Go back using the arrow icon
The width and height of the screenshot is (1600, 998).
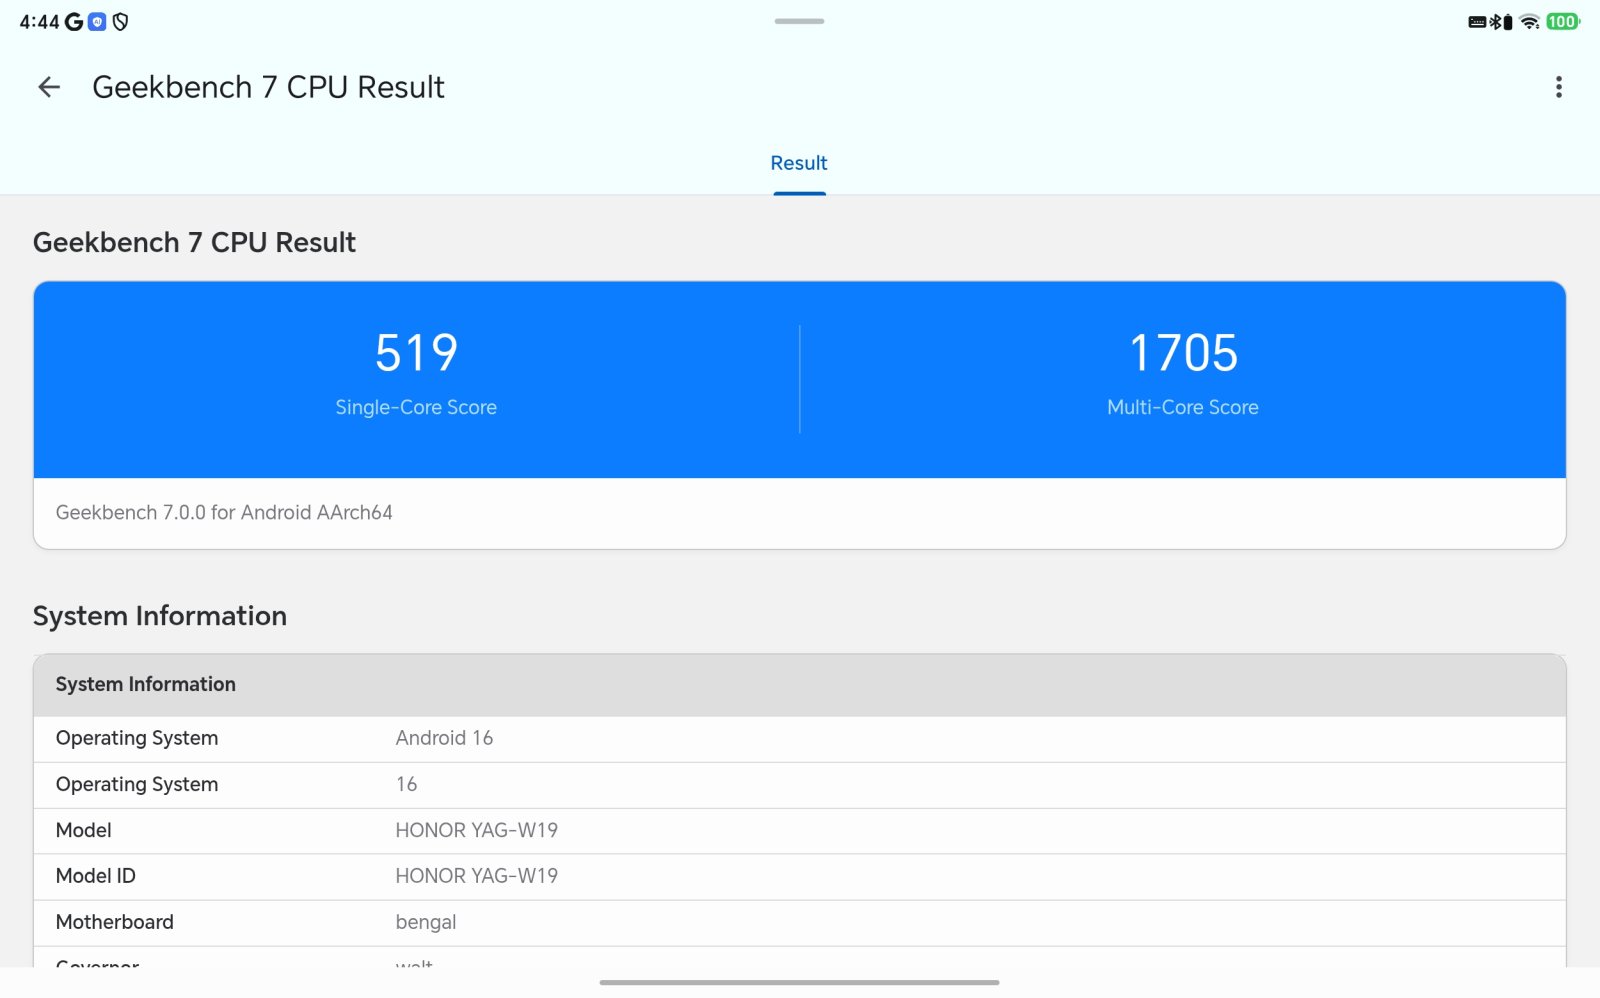49,87
